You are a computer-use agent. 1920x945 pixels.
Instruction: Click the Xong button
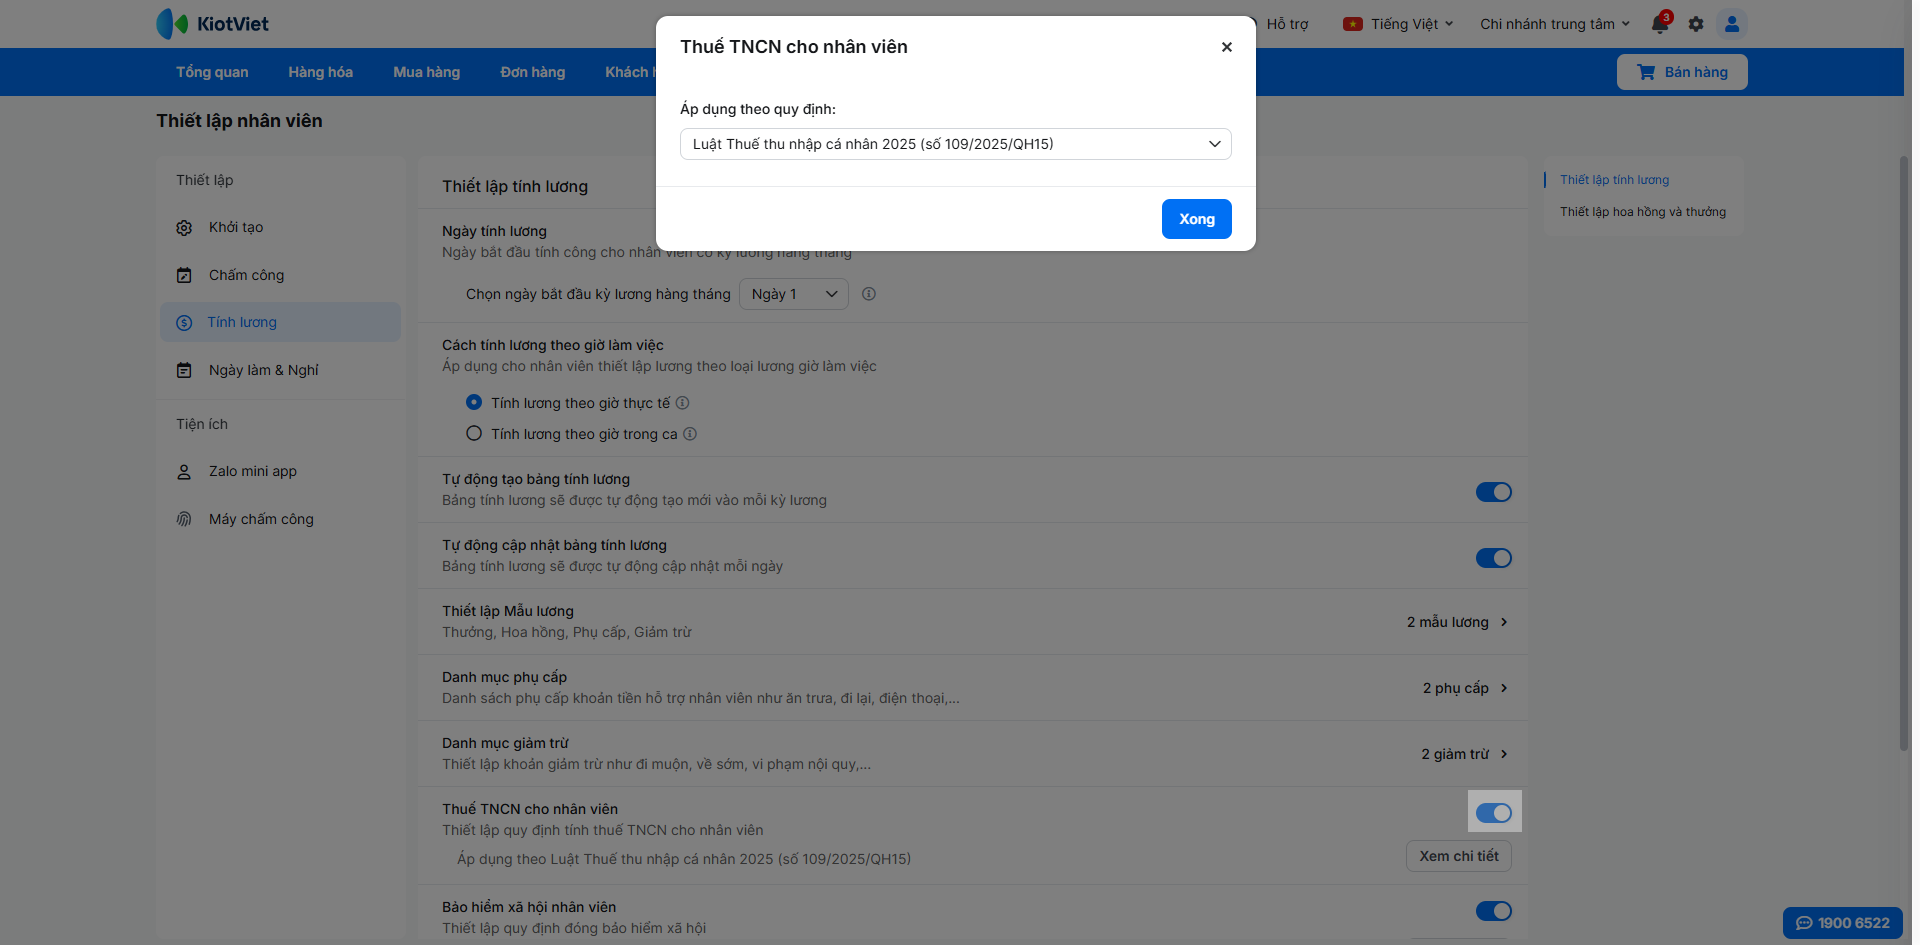coord(1197,219)
